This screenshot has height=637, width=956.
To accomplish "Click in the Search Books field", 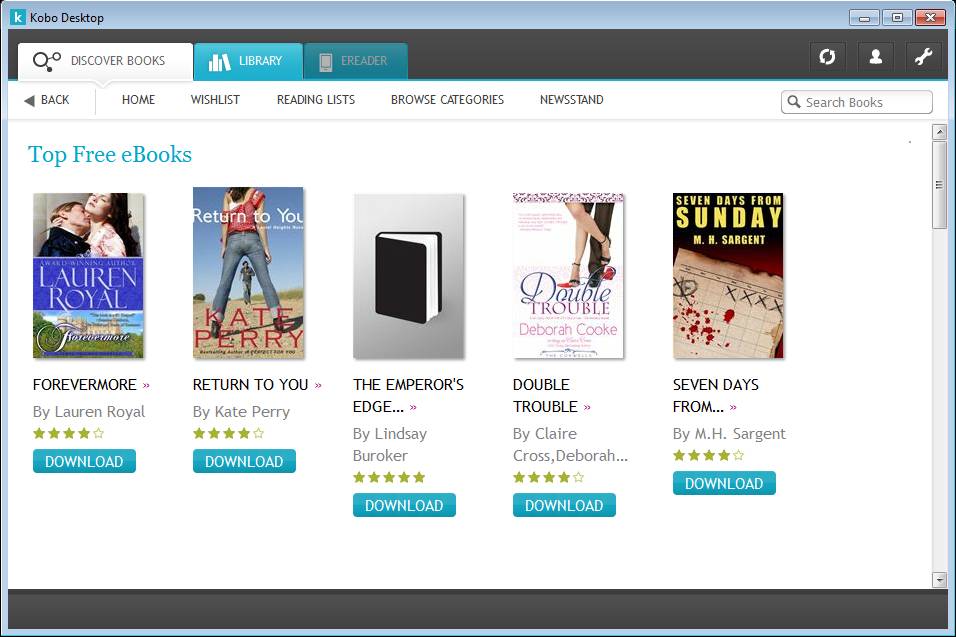I will (x=857, y=102).
